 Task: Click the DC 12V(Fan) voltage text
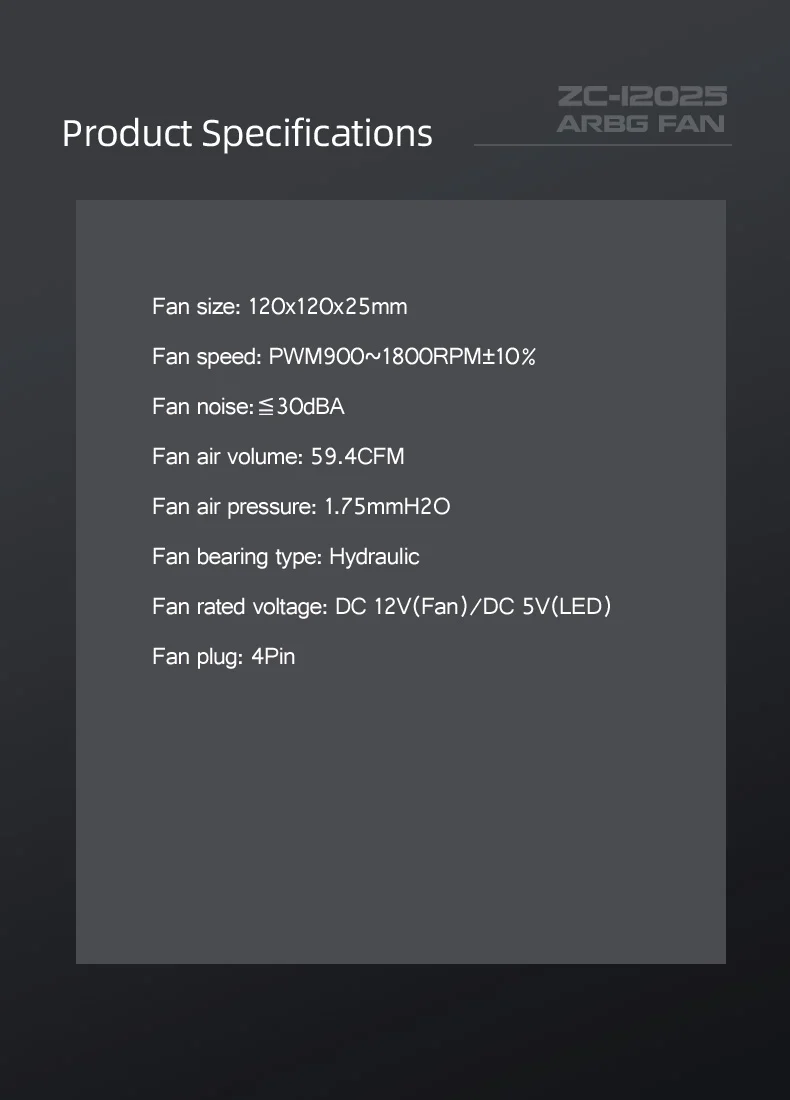401,607
